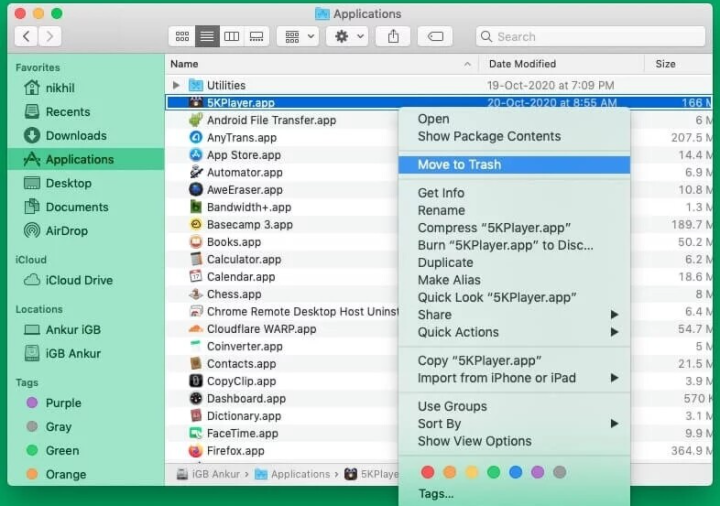Expand Import from iPhone or iPad submenu
The height and width of the screenshot is (506, 721).
[514, 378]
